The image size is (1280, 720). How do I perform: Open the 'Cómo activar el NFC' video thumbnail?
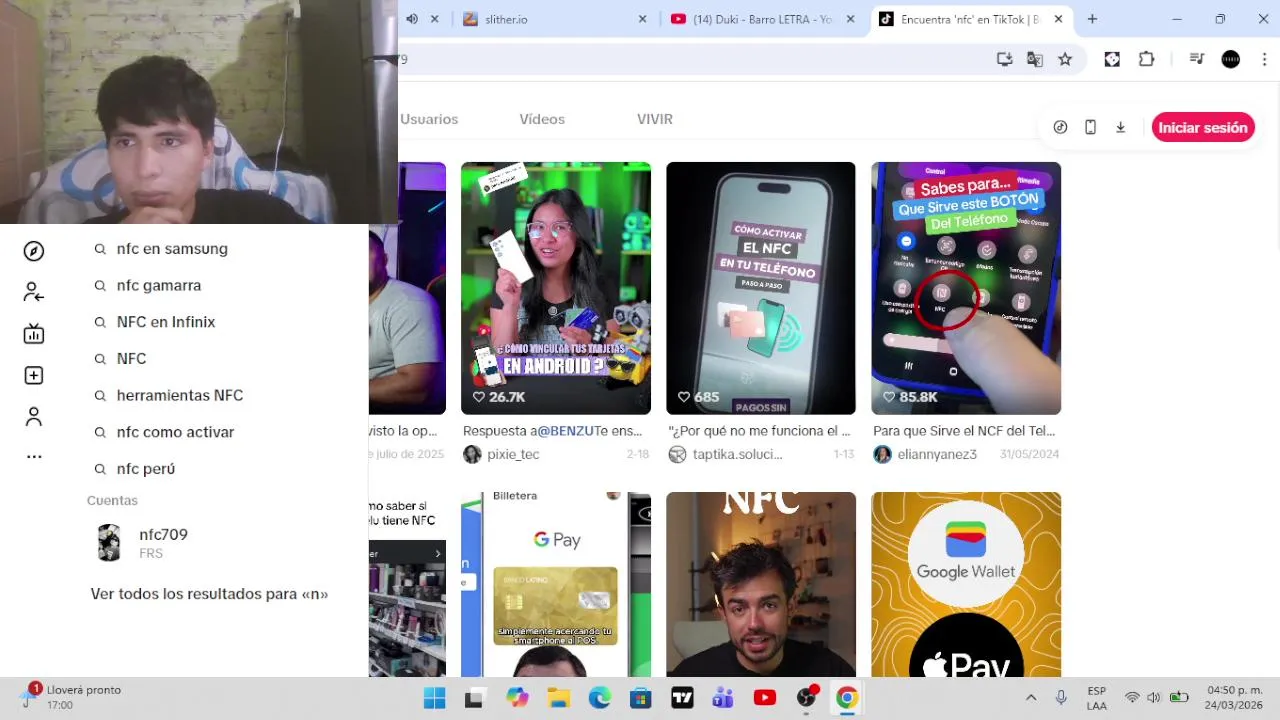coord(761,288)
